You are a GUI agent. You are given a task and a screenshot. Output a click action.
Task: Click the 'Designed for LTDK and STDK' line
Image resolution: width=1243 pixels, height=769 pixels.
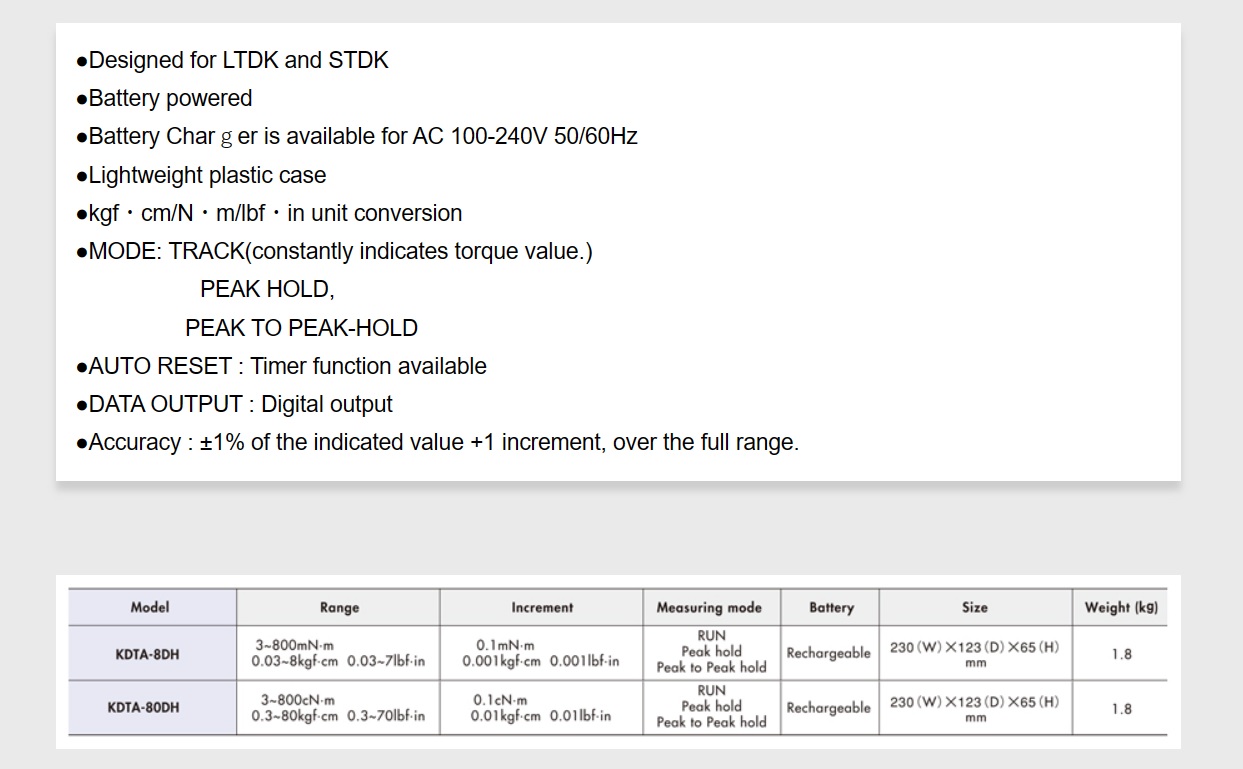coord(232,60)
